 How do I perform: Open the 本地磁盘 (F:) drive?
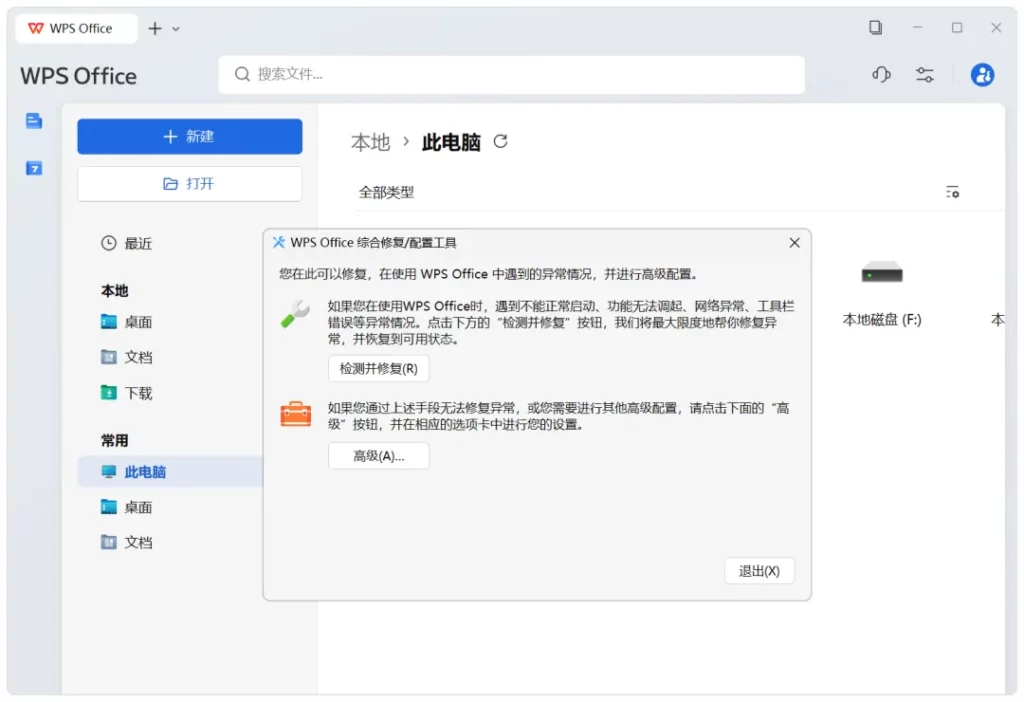[x=882, y=293]
